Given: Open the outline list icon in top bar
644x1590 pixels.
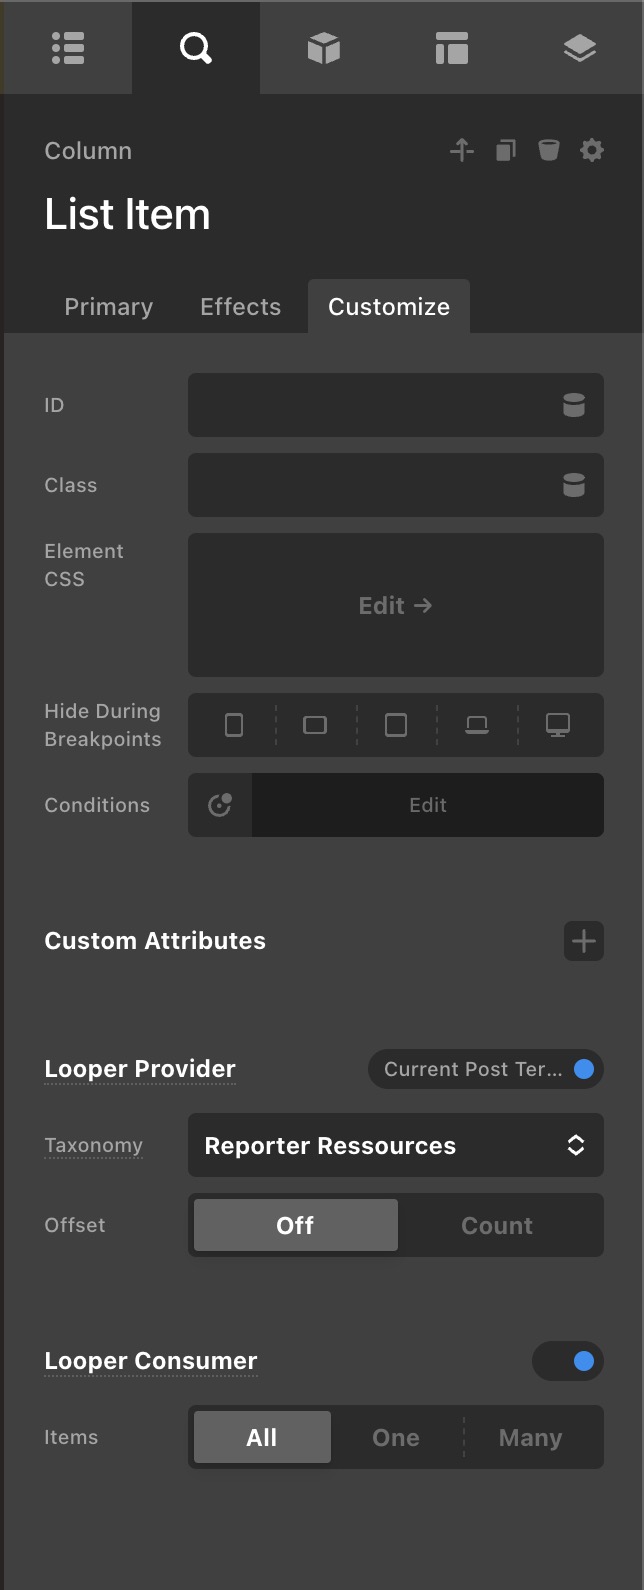Looking at the screenshot, I should (68, 48).
